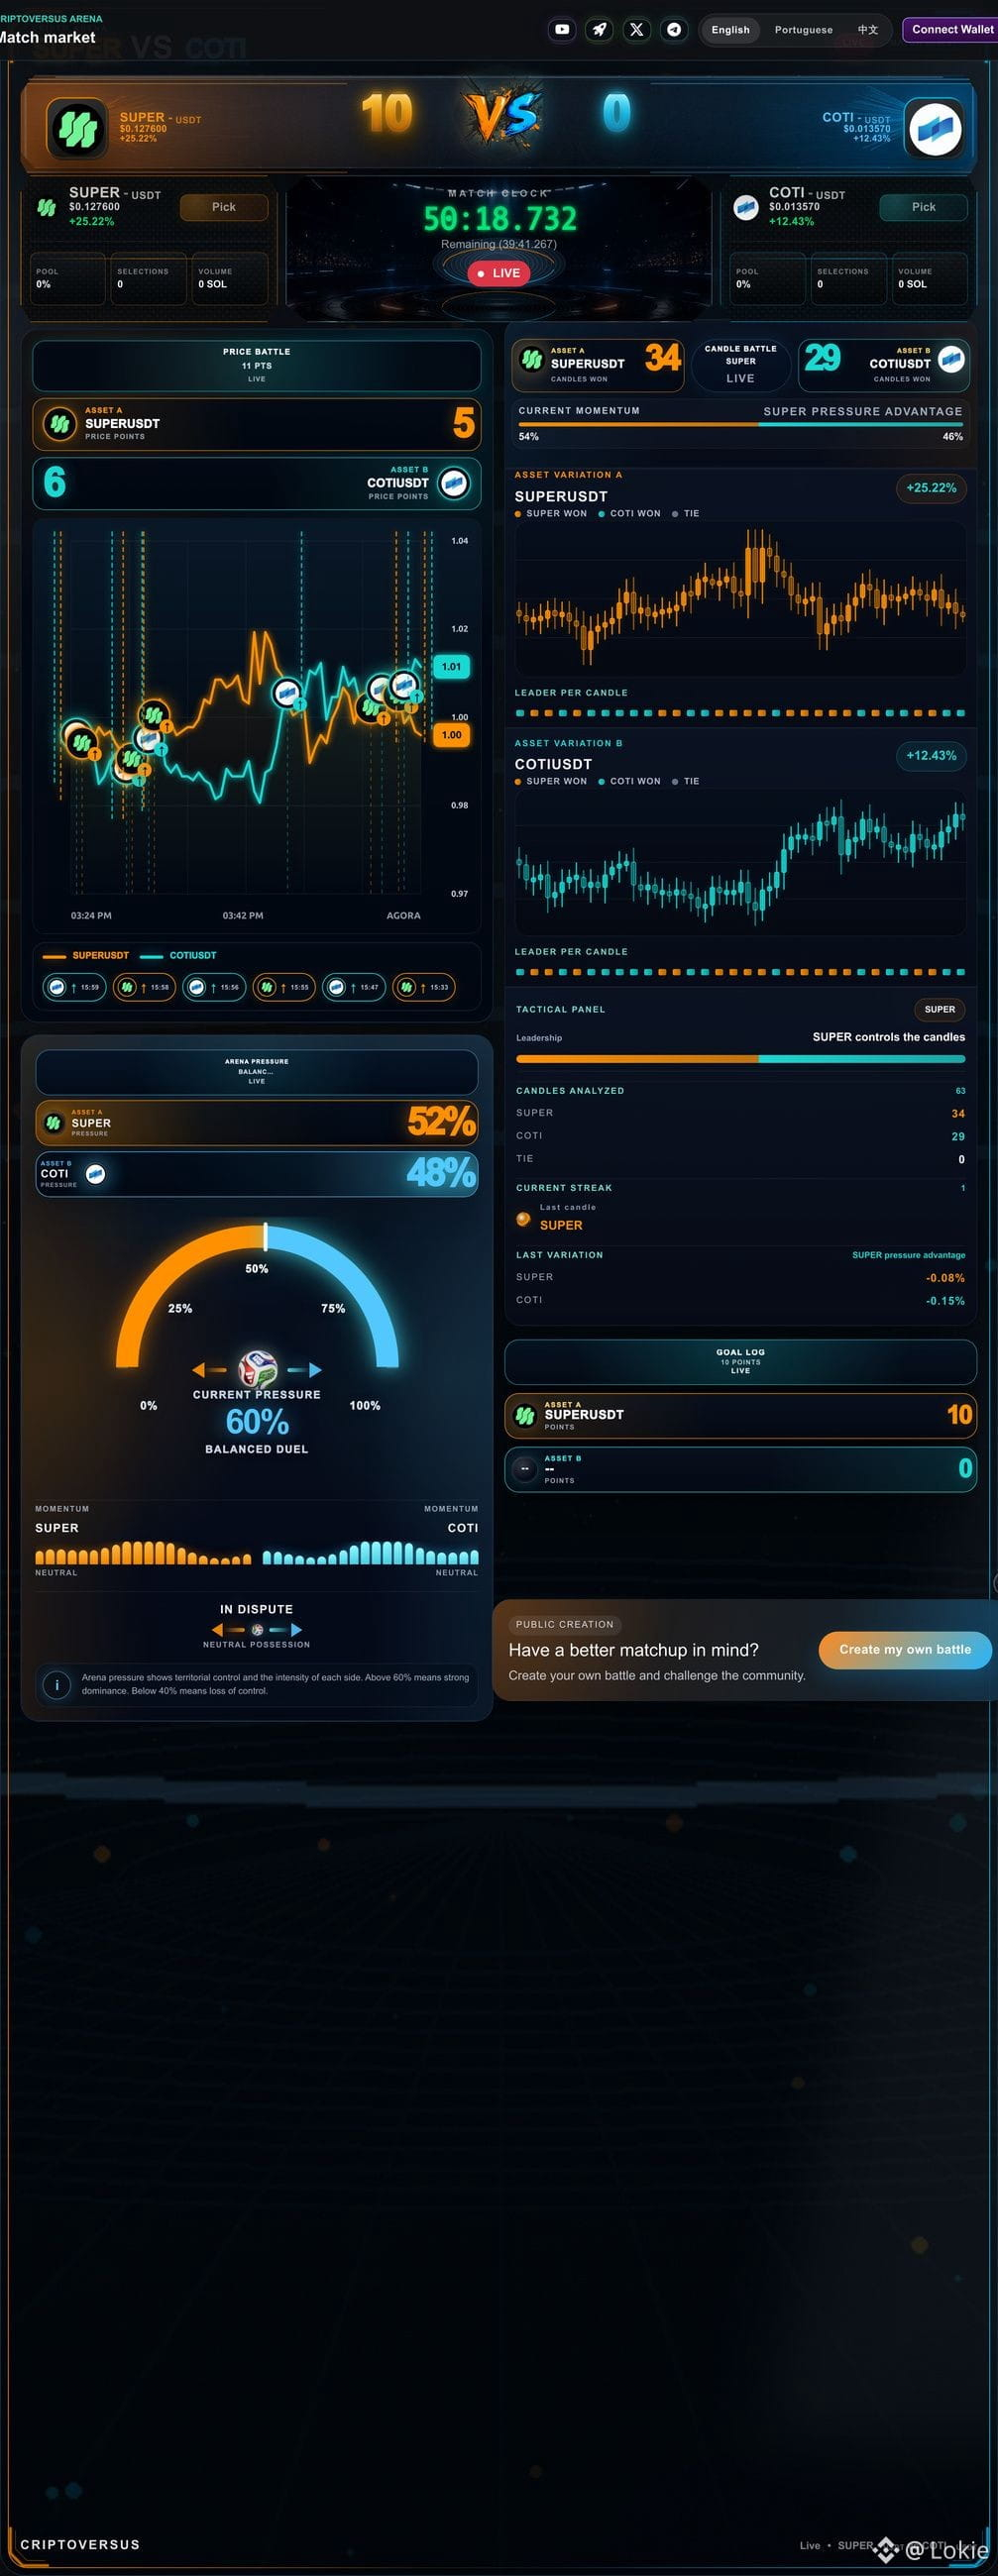
Task: Click the COTI icon in Arena Pressure row
Action: [96, 1174]
